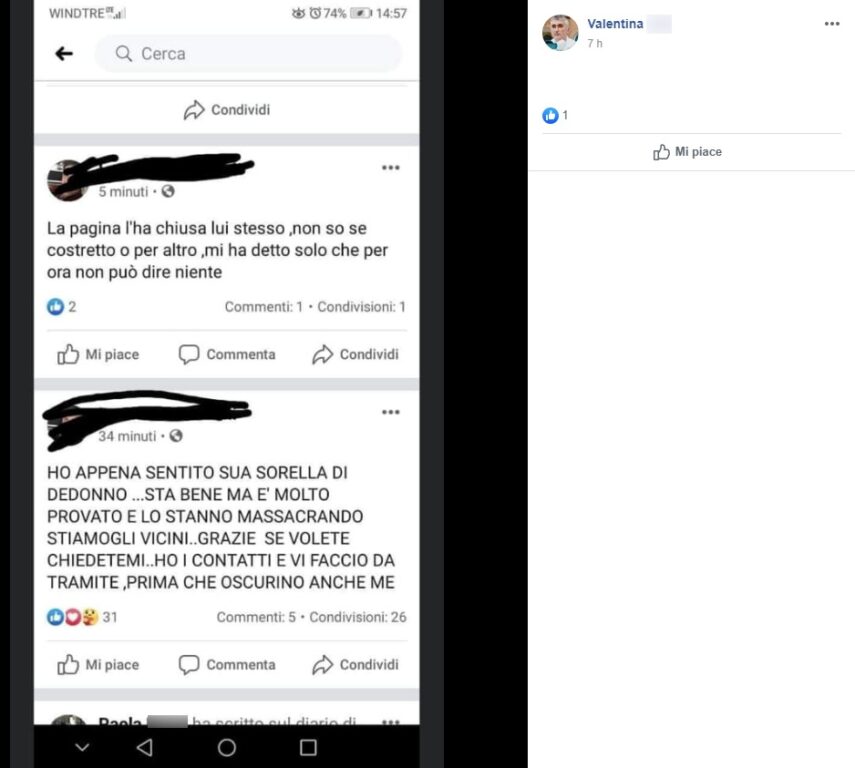This screenshot has height=768, width=855.
Task: Open options menu of the 34 minuti post
Action: (390, 412)
